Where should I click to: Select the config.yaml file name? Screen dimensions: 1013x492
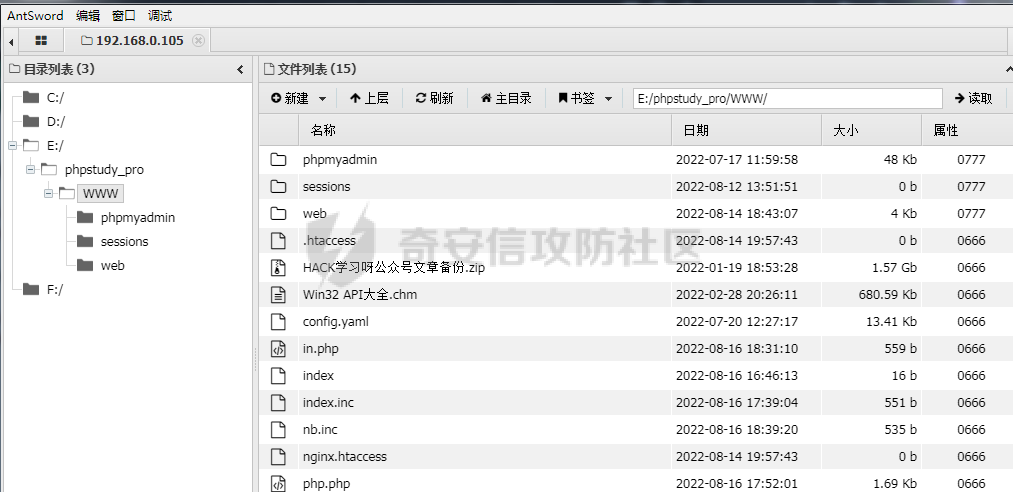(335, 322)
